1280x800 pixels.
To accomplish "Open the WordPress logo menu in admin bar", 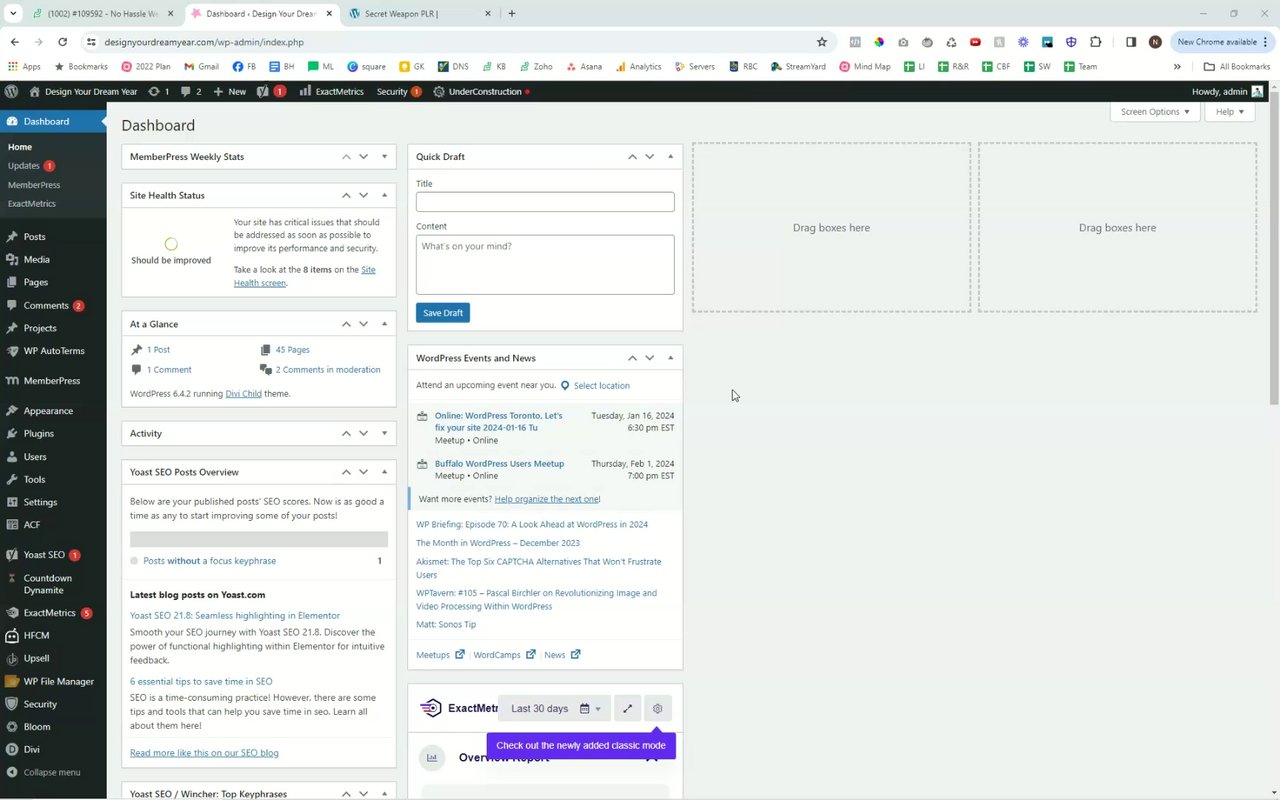I will click(11, 91).
